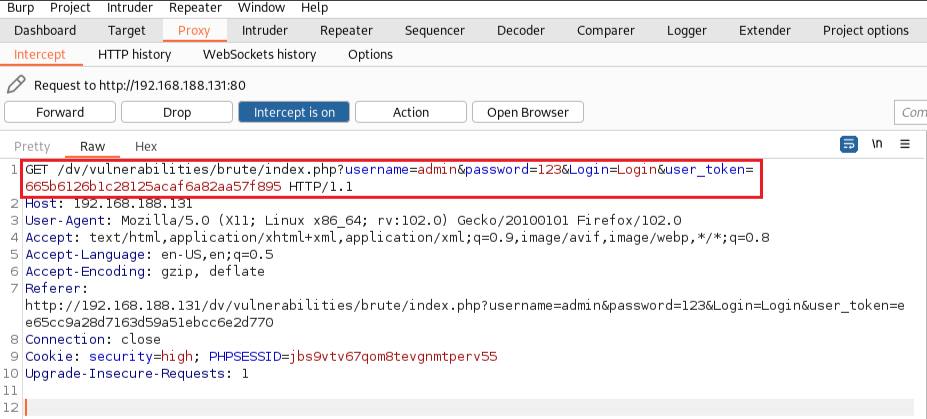
Task: Open the Logger tab
Action: [x=687, y=31]
